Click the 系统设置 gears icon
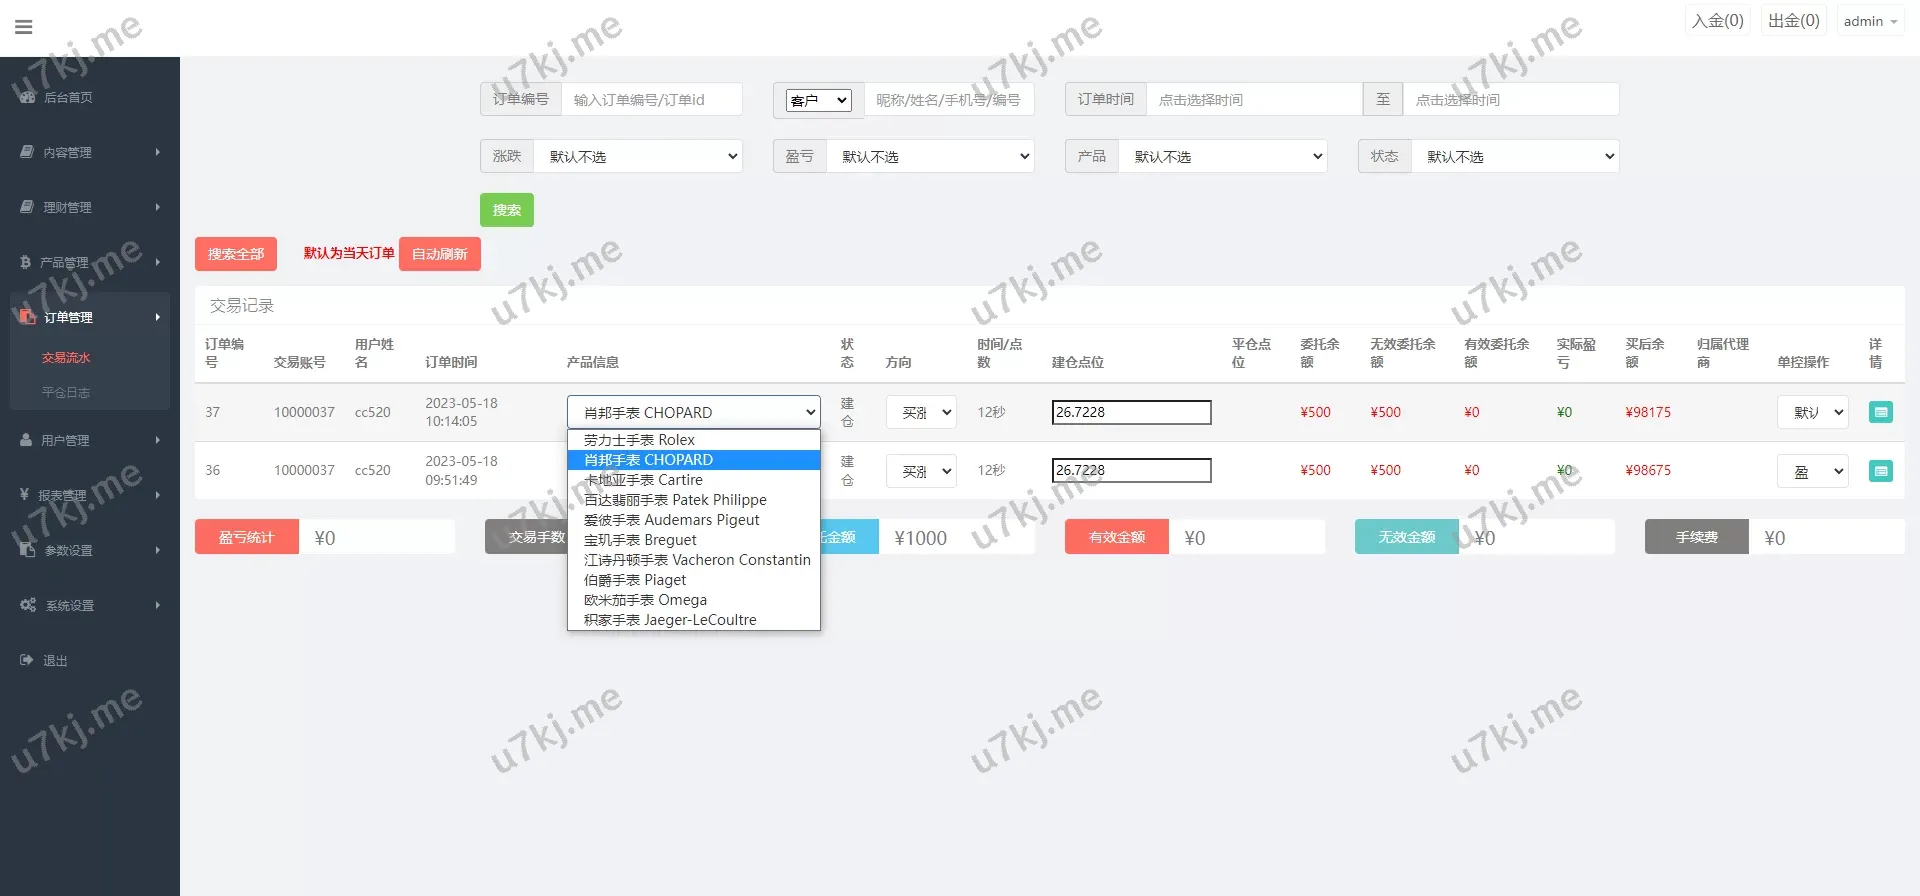Image resolution: width=1920 pixels, height=896 pixels. [x=28, y=605]
